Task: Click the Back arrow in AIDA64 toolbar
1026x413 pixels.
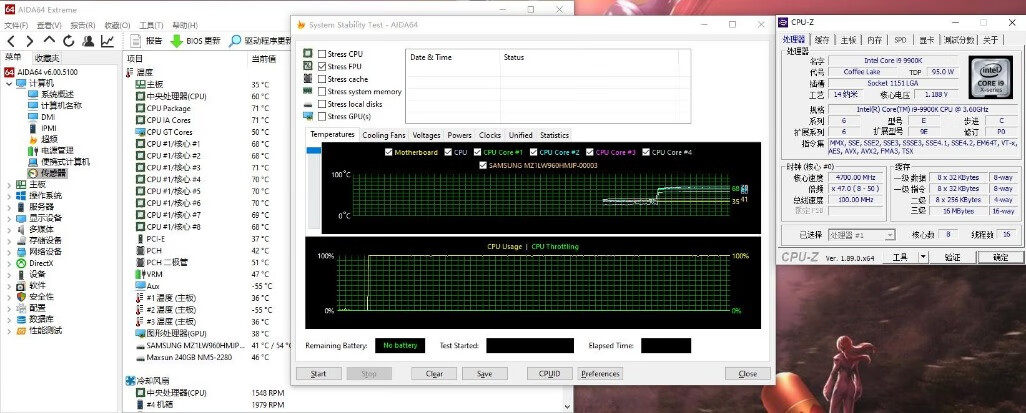Action: click(x=10, y=41)
